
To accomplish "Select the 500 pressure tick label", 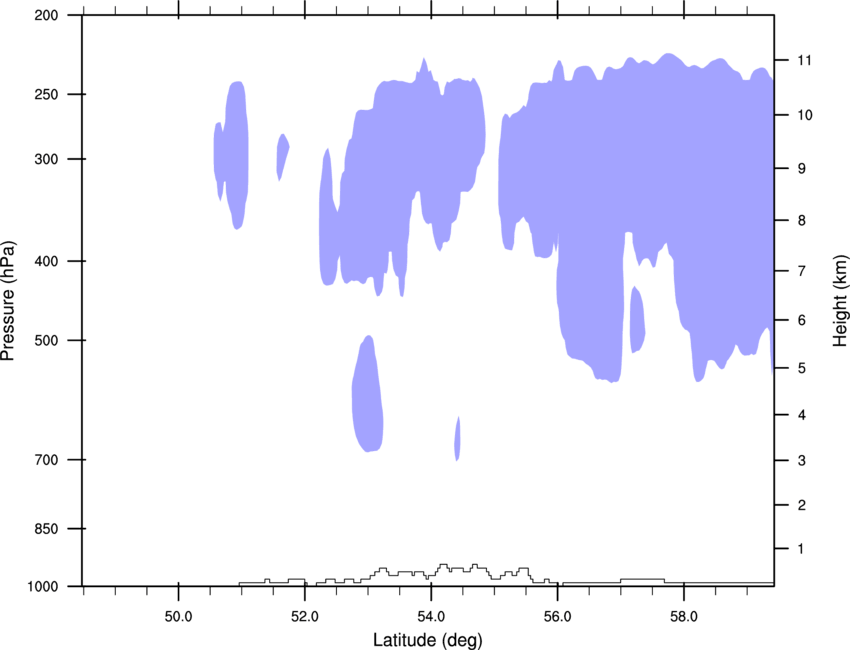I will pyautogui.click(x=46, y=340).
